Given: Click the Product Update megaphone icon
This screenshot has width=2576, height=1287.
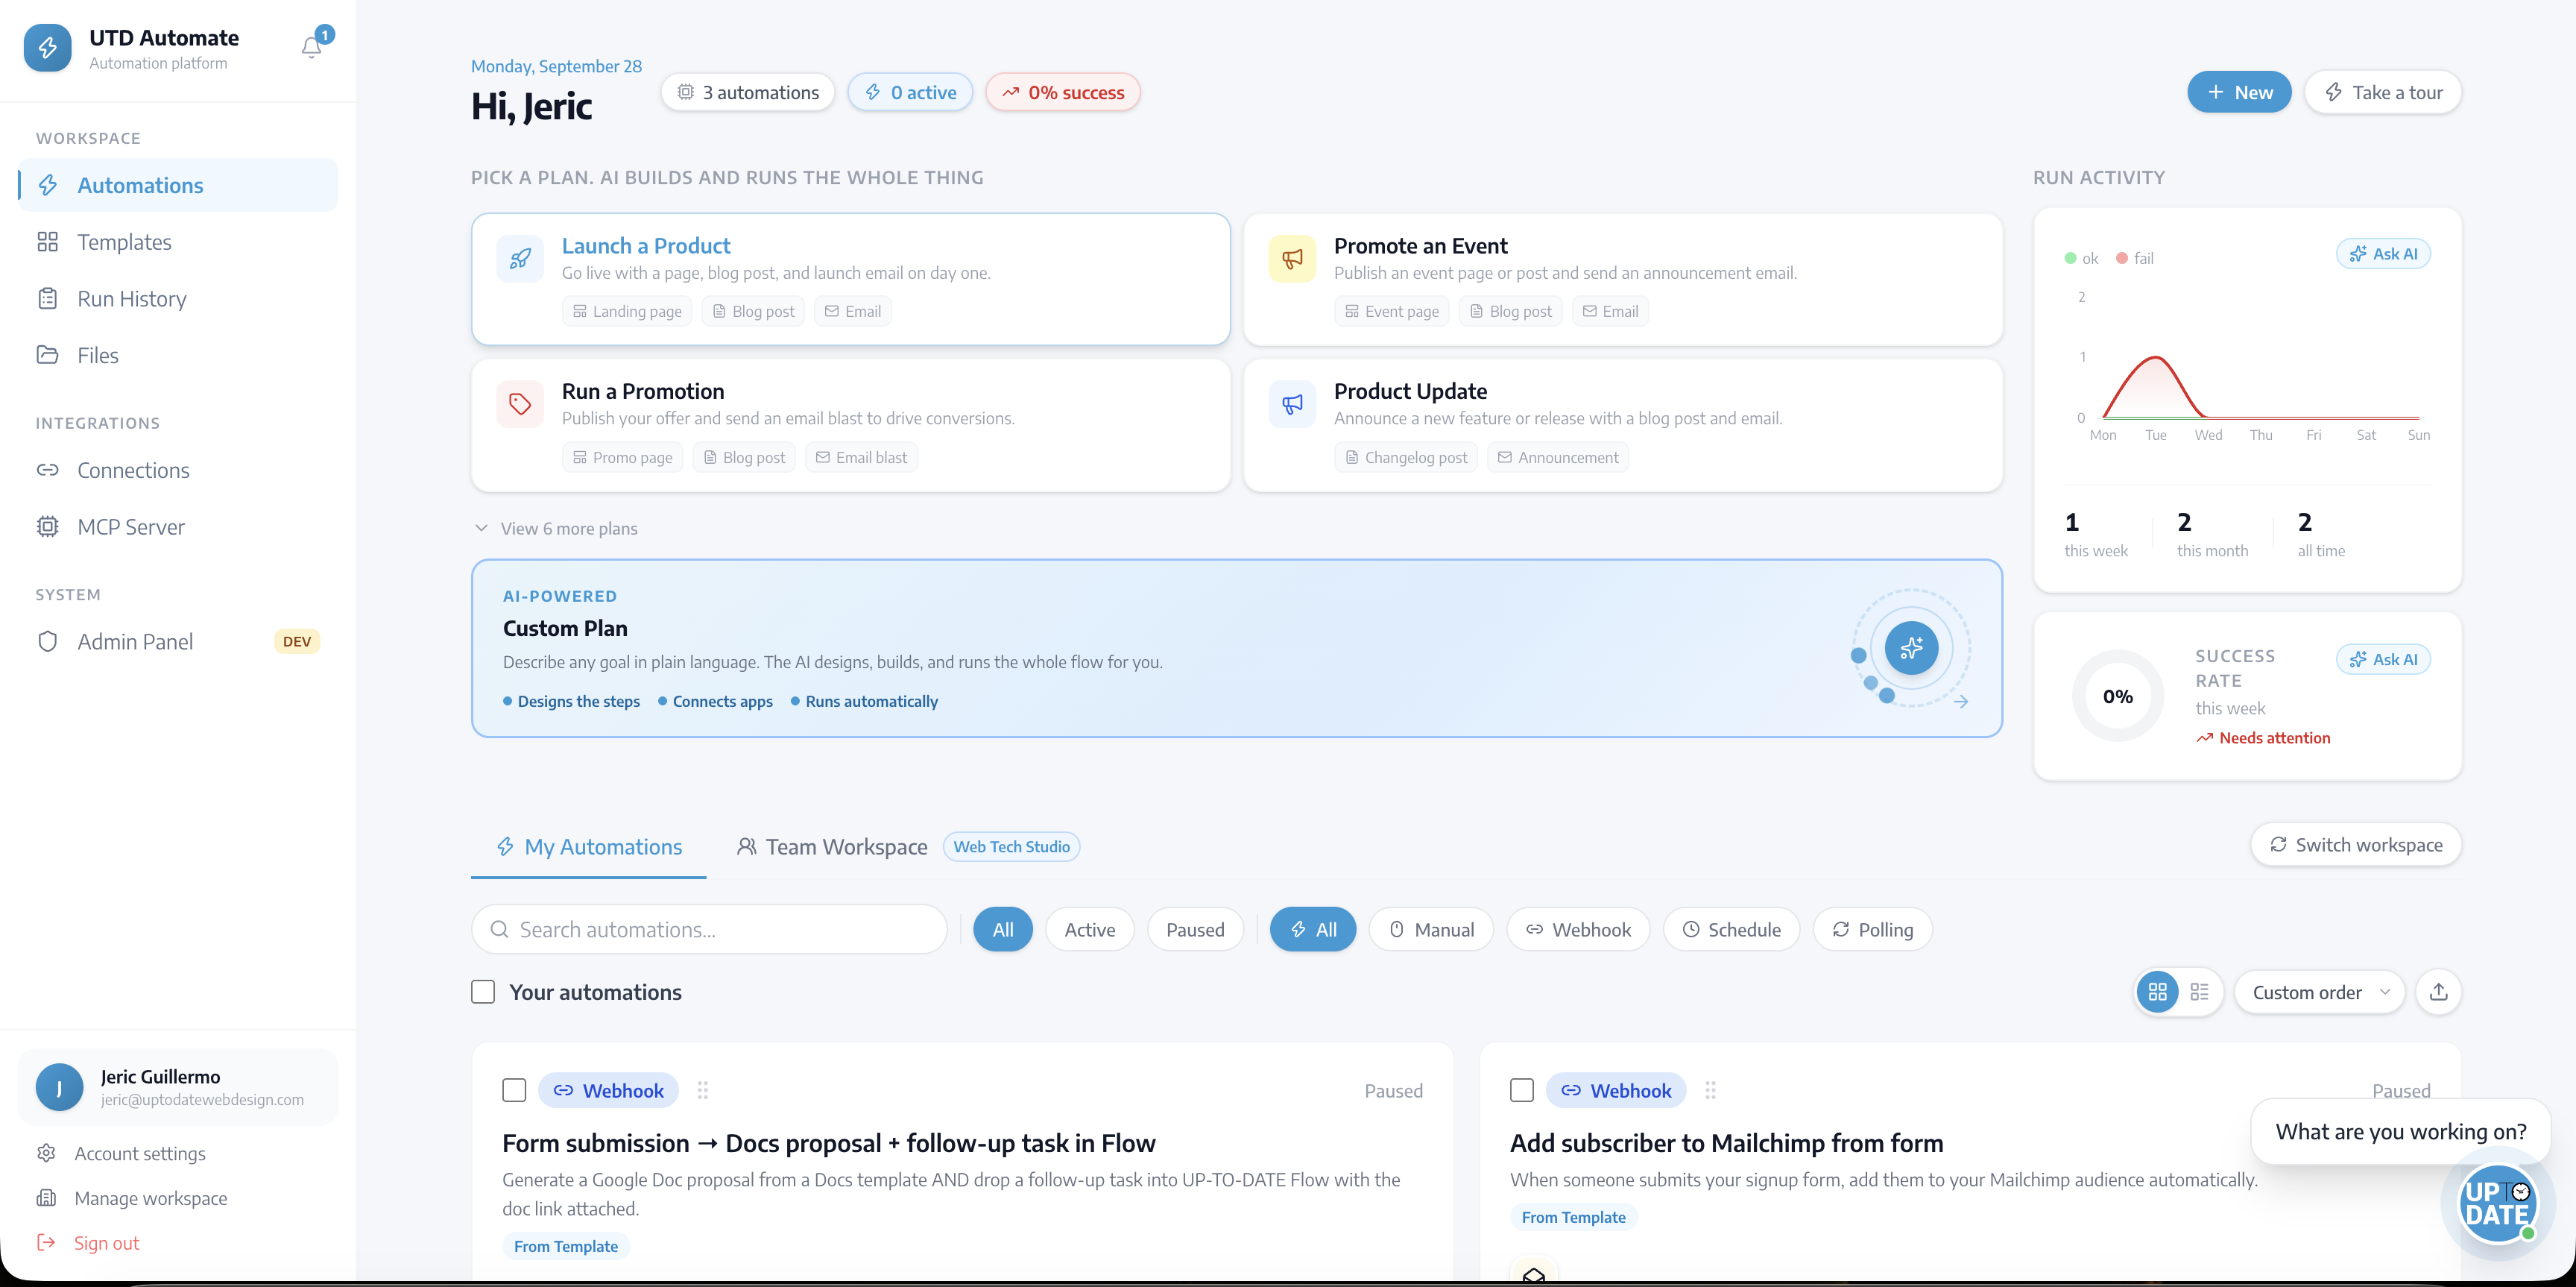Looking at the screenshot, I should [x=1292, y=404].
